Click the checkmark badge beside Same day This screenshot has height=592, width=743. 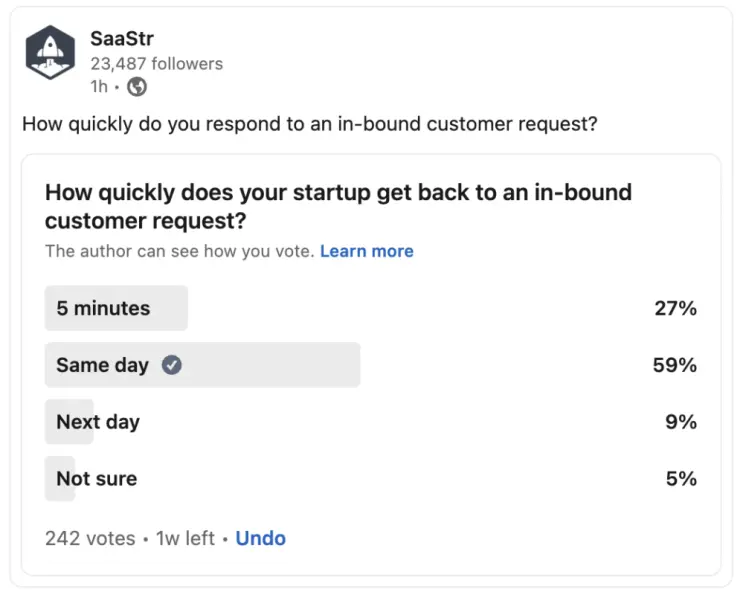(x=172, y=365)
